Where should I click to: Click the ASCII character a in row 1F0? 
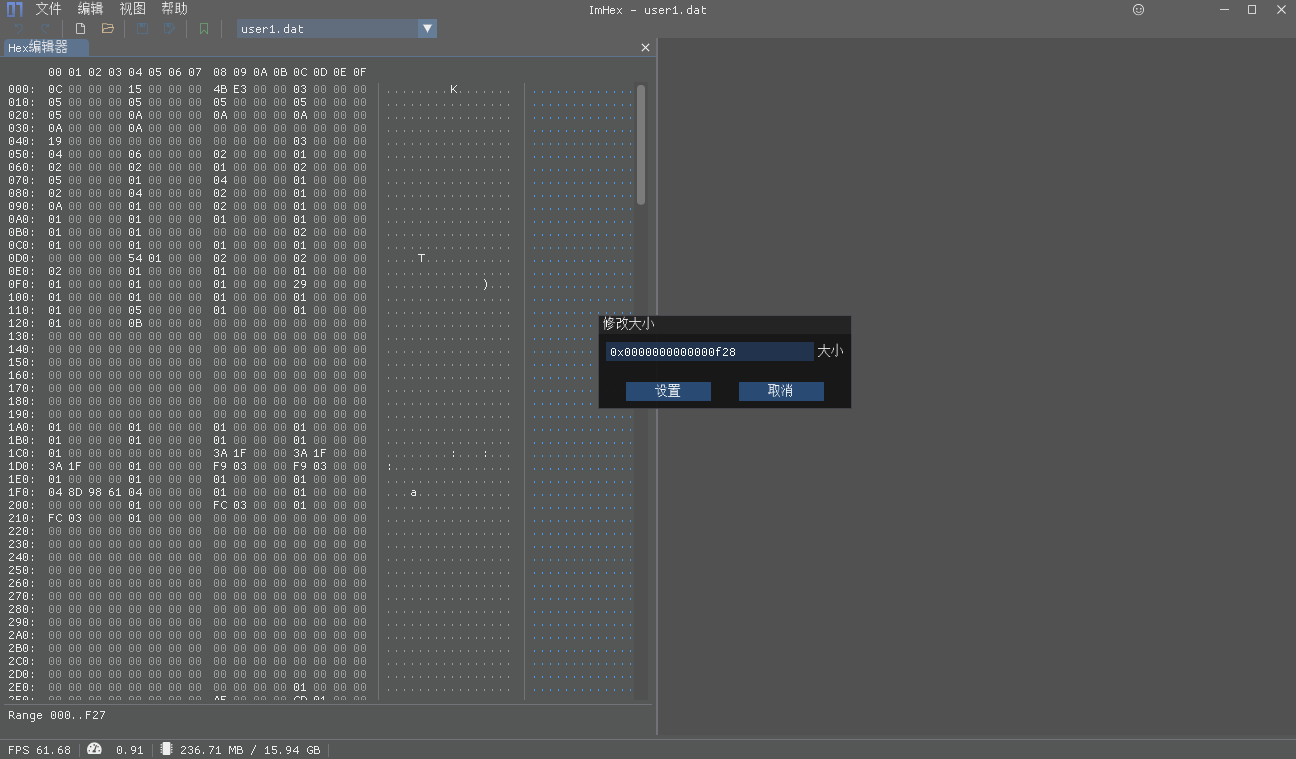click(414, 493)
